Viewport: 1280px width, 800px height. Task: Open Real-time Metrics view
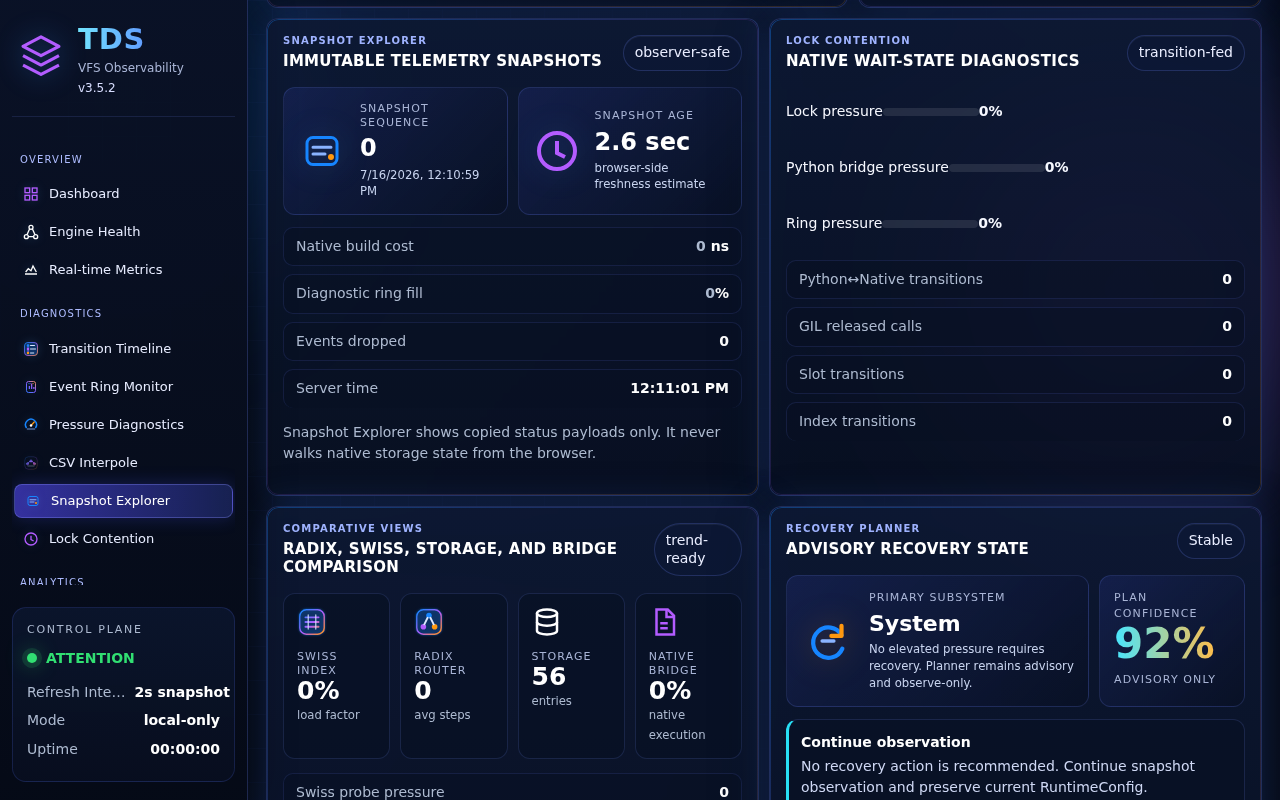[x=123, y=270]
